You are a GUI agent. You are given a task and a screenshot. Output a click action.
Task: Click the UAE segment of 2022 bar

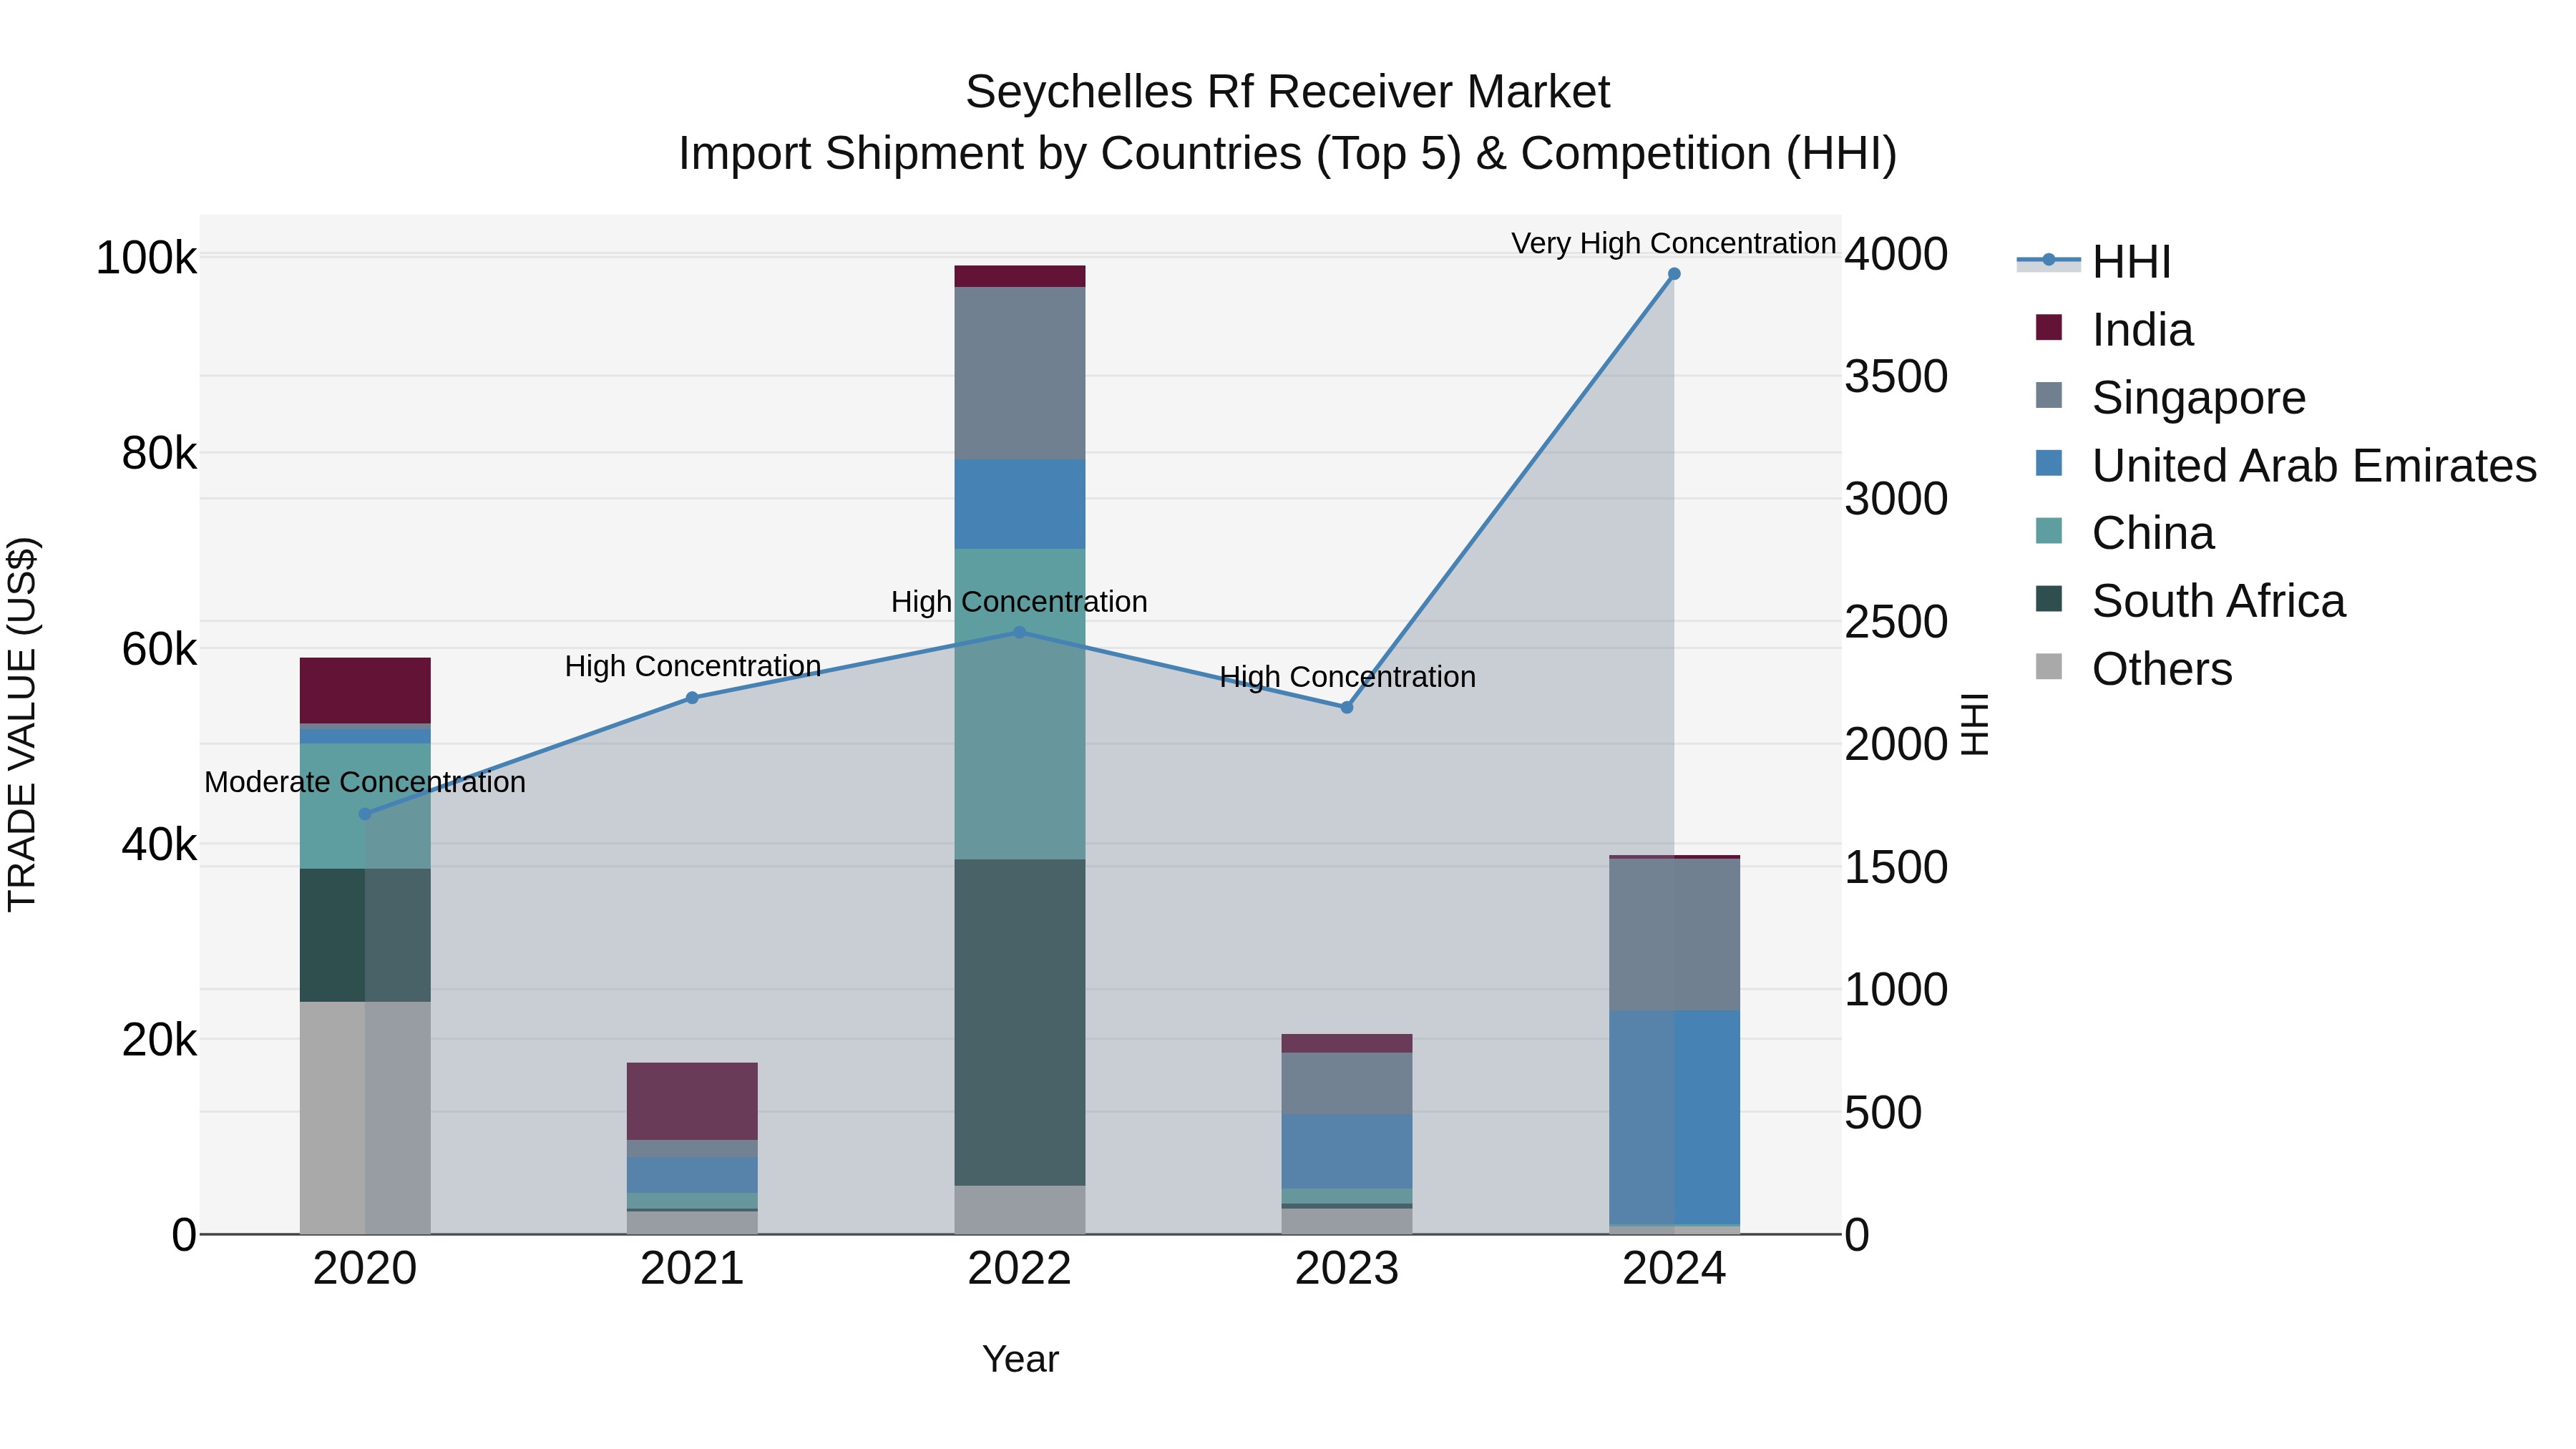[1020, 504]
